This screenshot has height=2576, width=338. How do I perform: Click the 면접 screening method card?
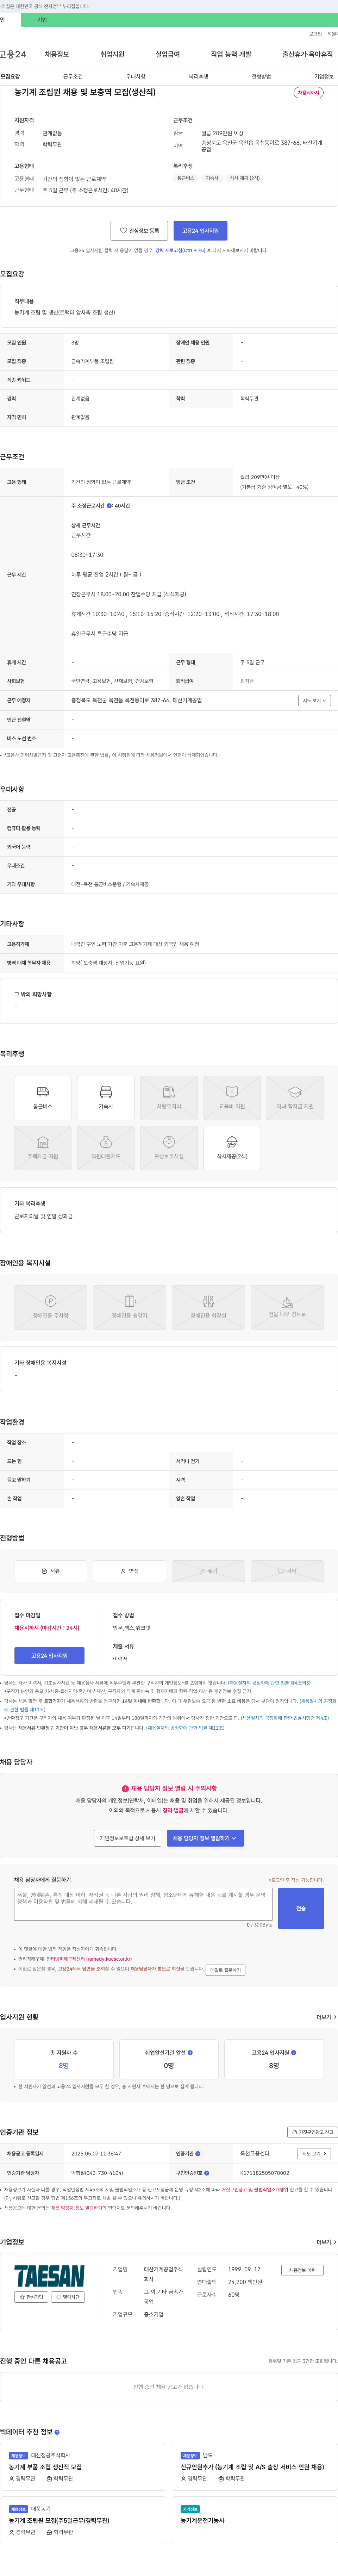pos(130,1571)
